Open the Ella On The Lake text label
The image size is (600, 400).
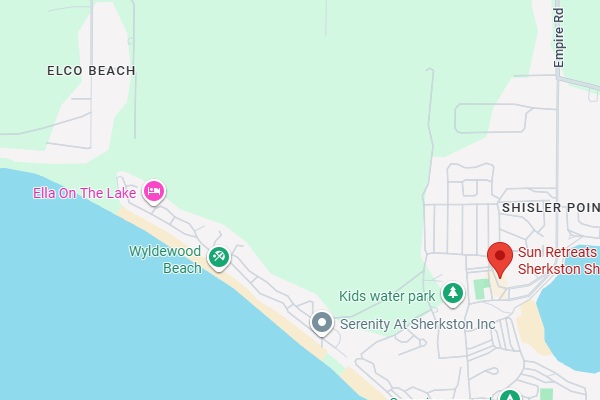pos(85,193)
